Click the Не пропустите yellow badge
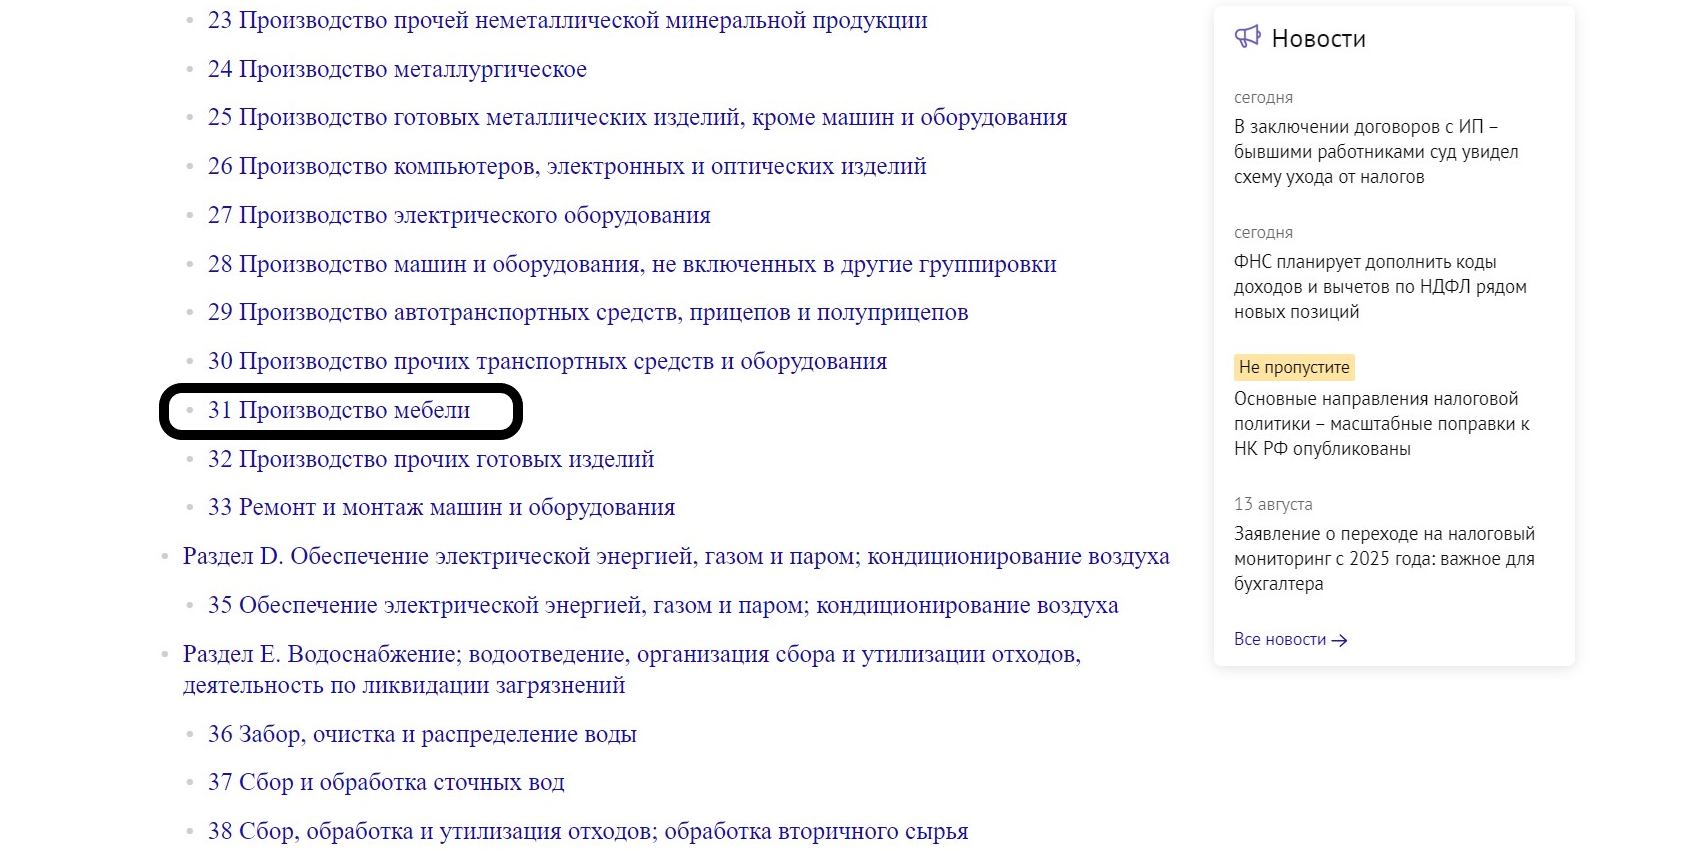The image size is (1707, 850). pos(1293,367)
